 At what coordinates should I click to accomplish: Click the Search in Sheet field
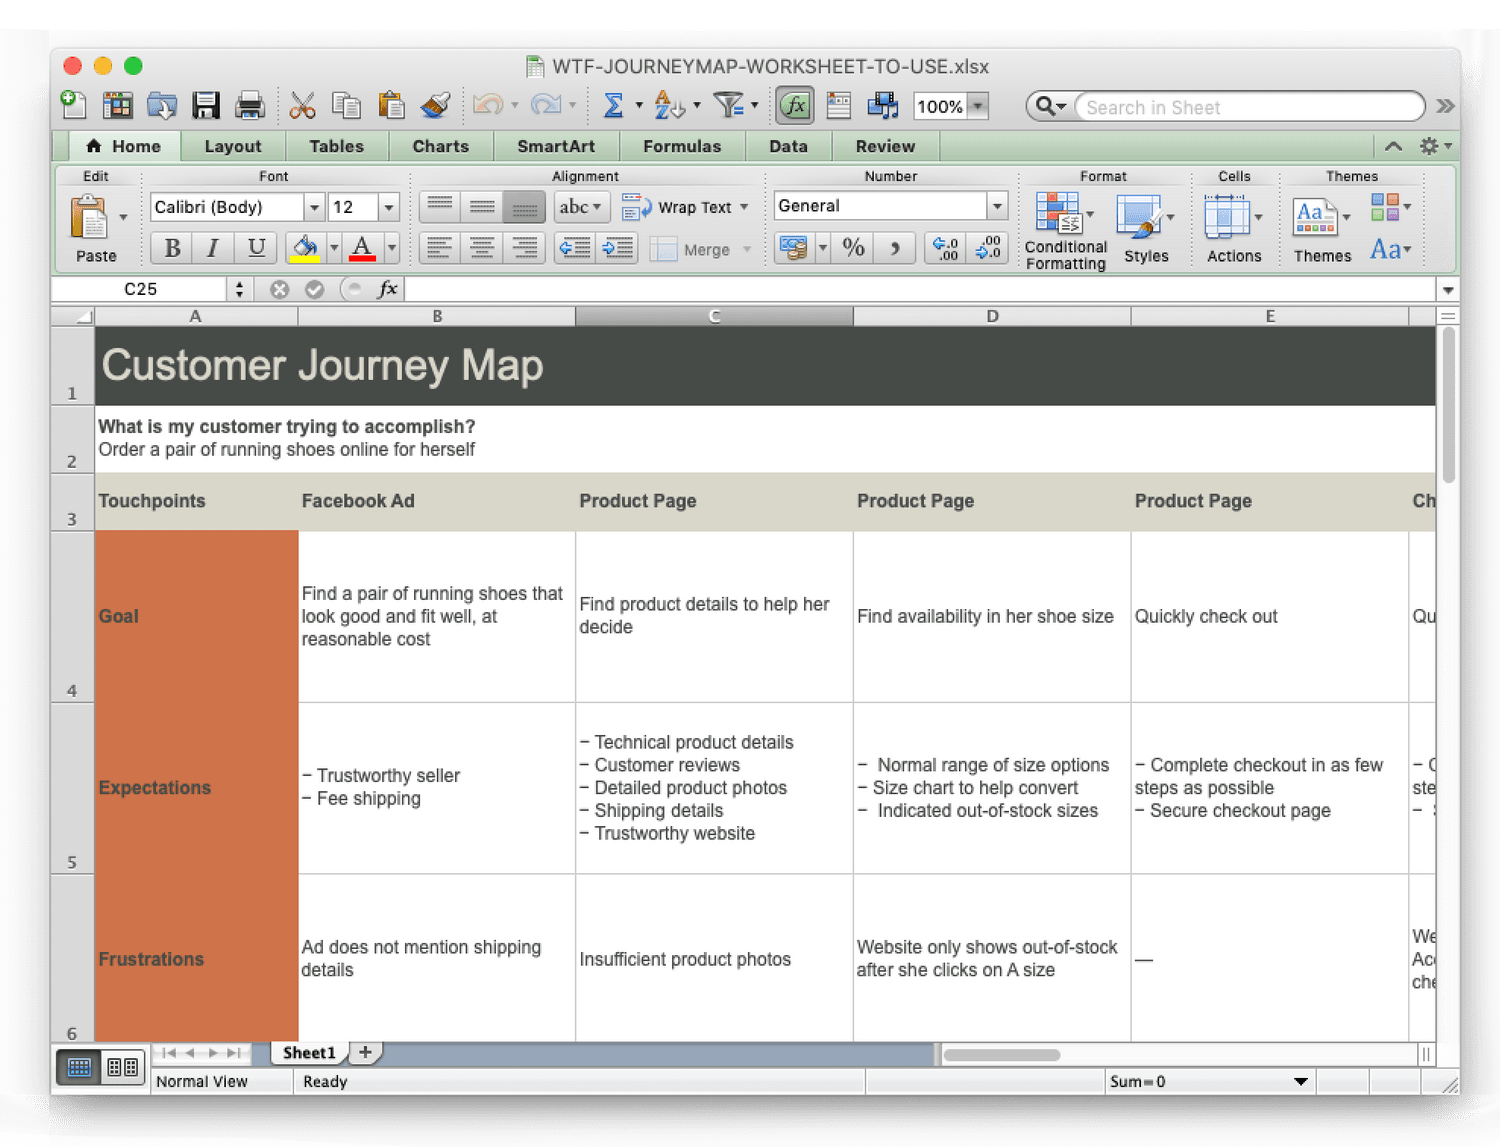coord(1250,106)
